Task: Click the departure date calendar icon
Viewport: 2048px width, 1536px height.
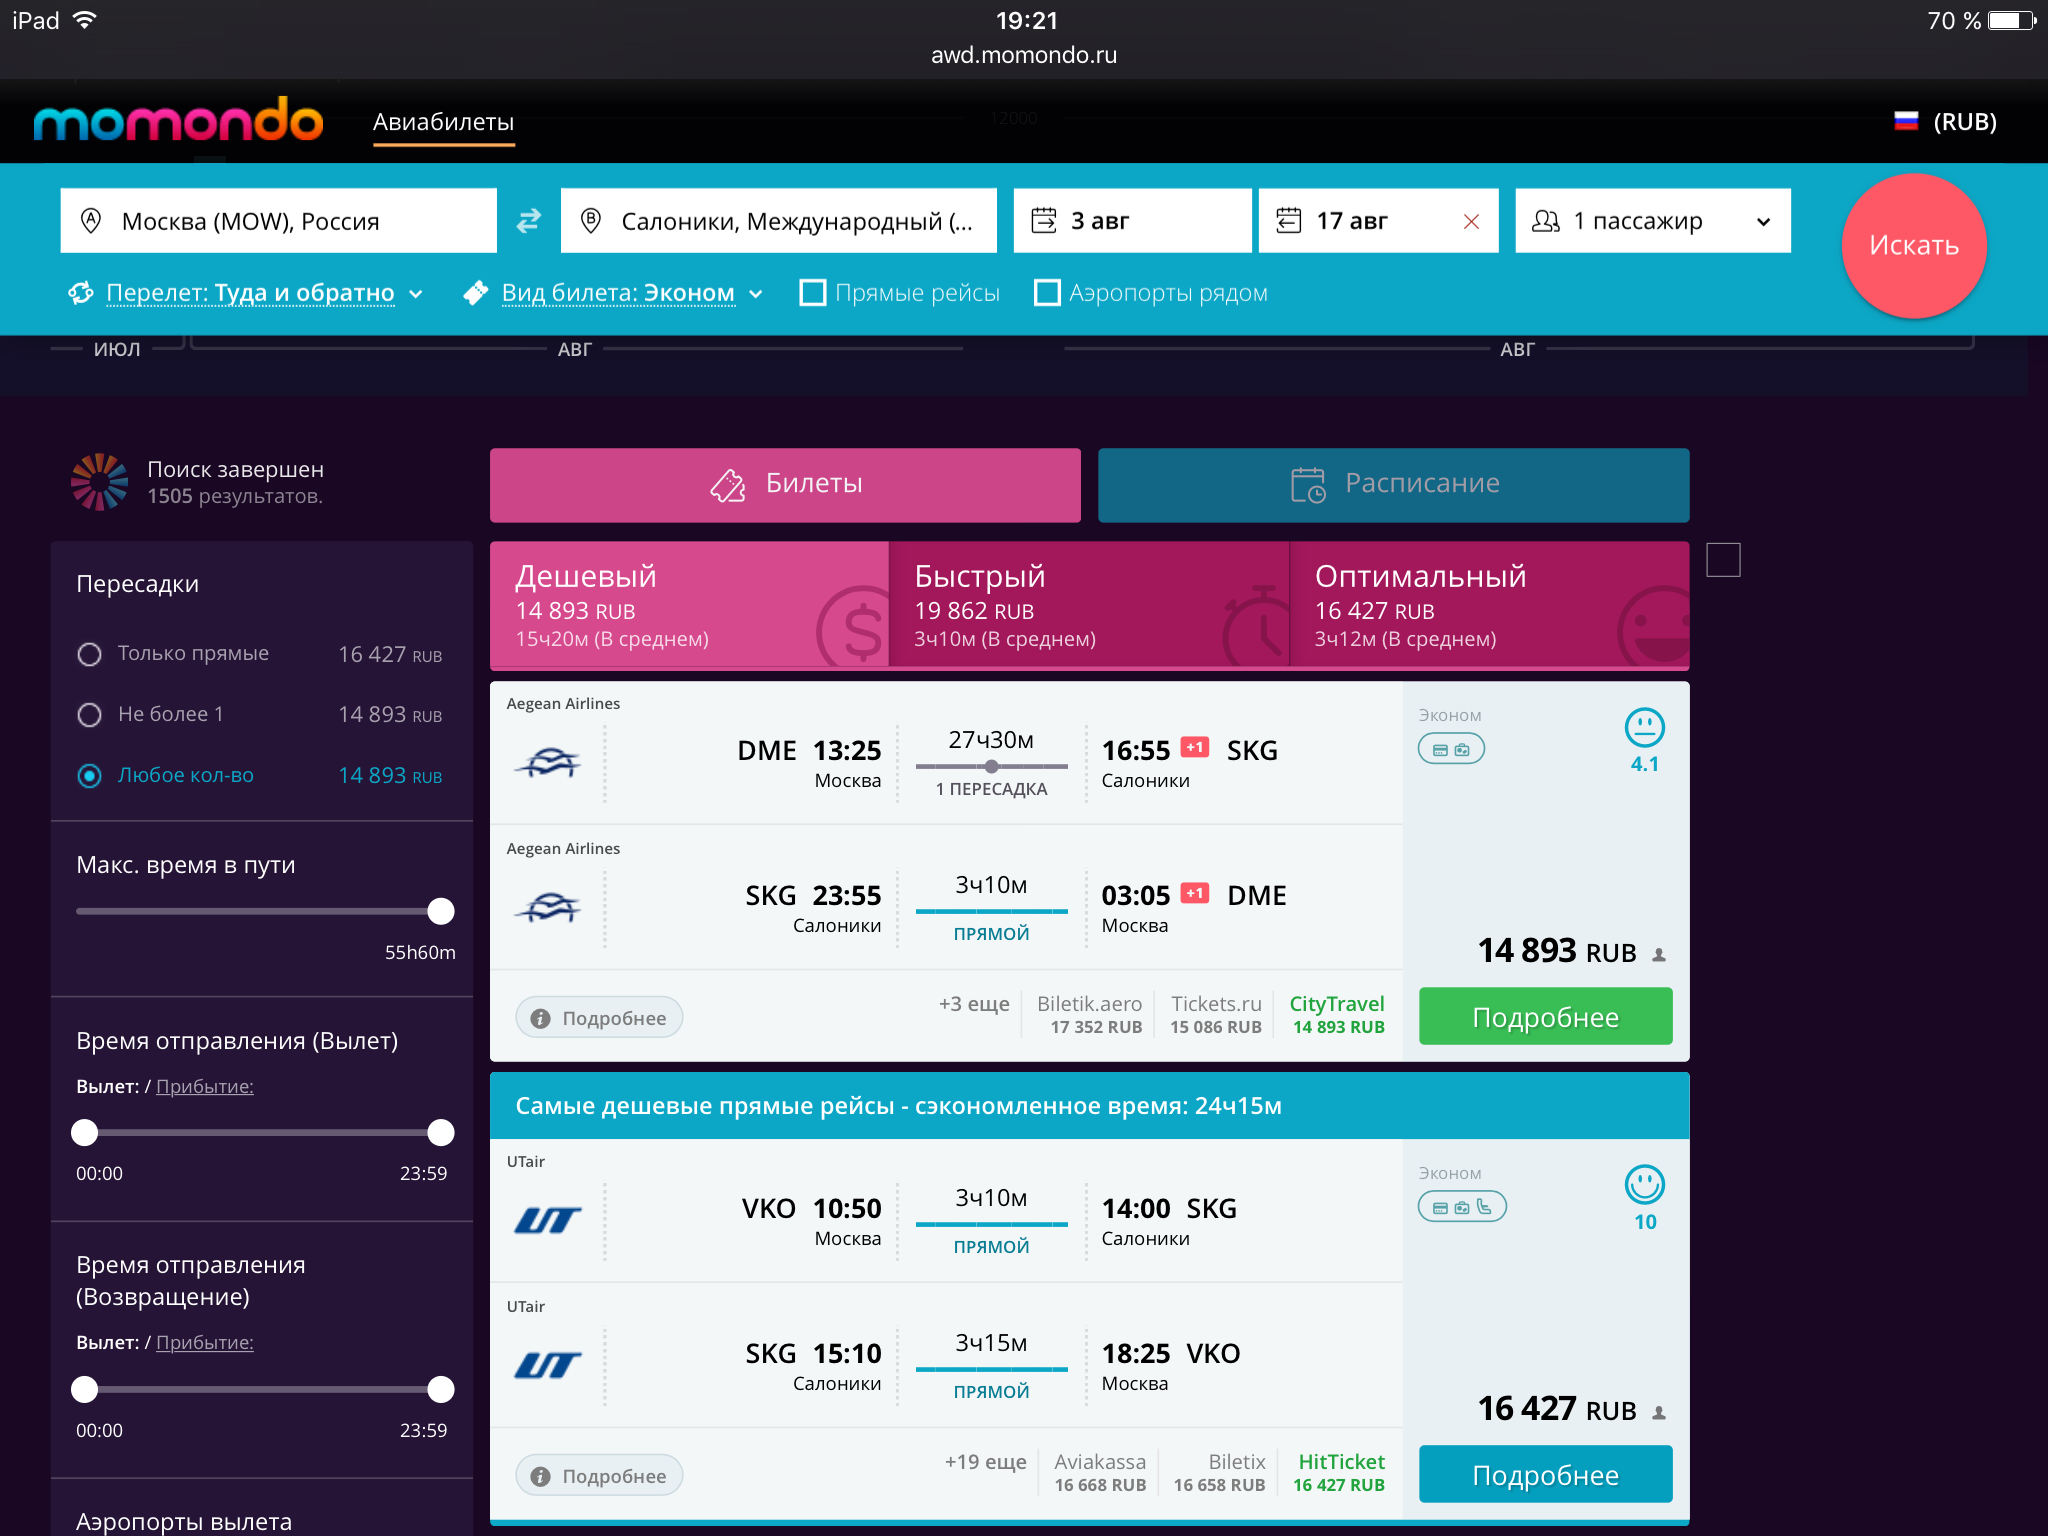Action: click(x=1044, y=220)
